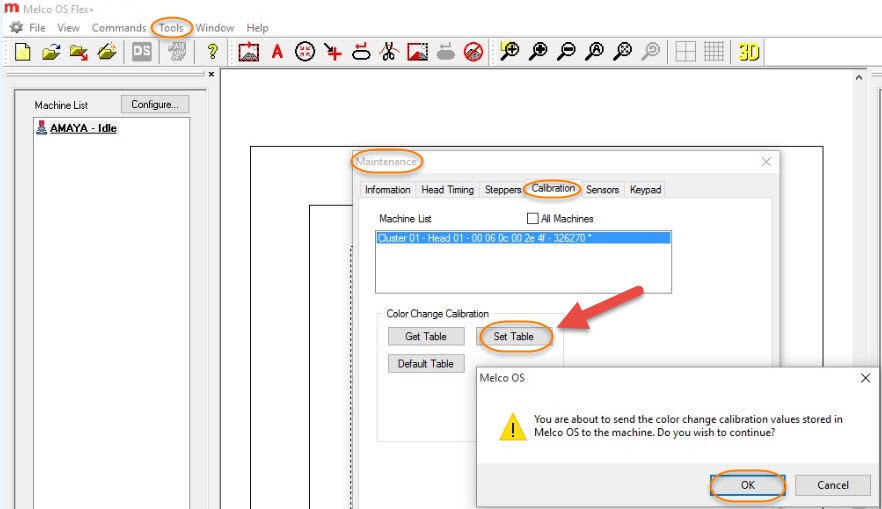882x509 pixels.
Task: Click the scissors trim icon
Action: (x=390, y=53)
